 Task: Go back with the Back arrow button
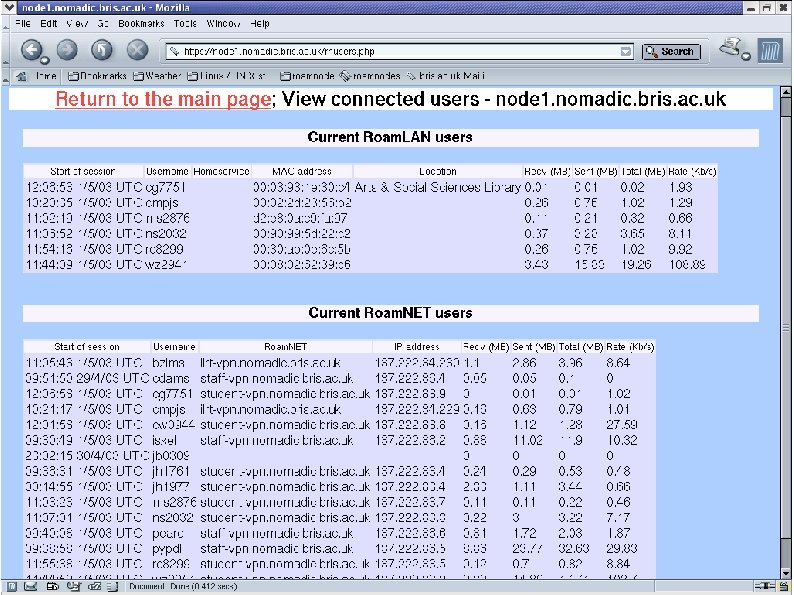click(x=31, y=50)
